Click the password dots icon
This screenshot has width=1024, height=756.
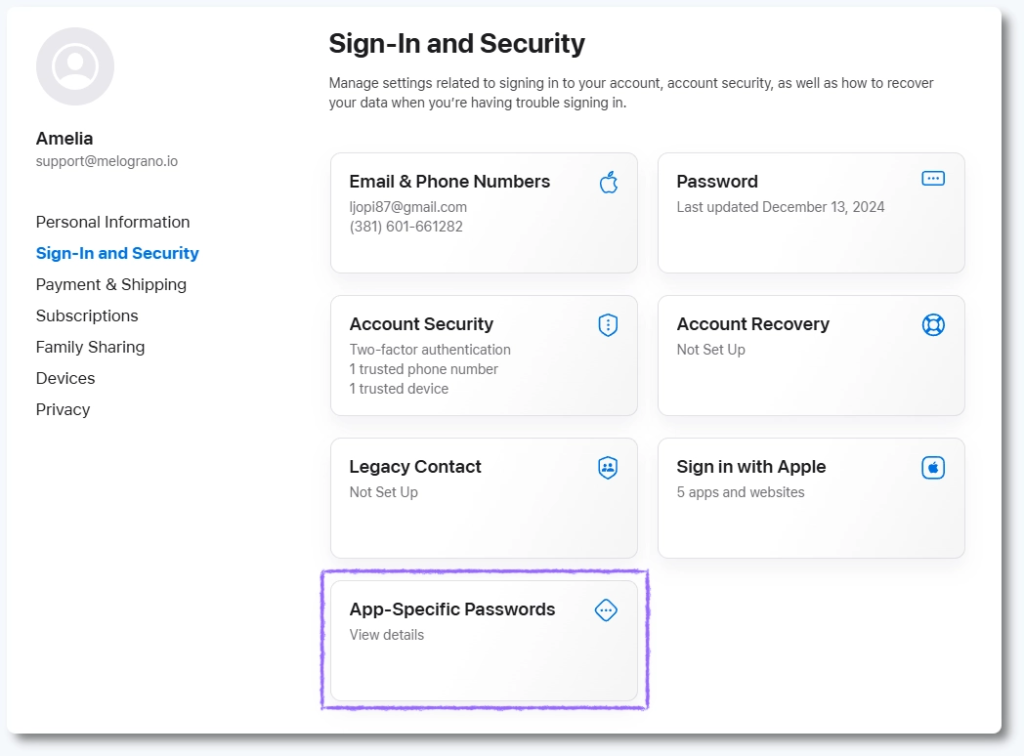[x=932, y=179]
